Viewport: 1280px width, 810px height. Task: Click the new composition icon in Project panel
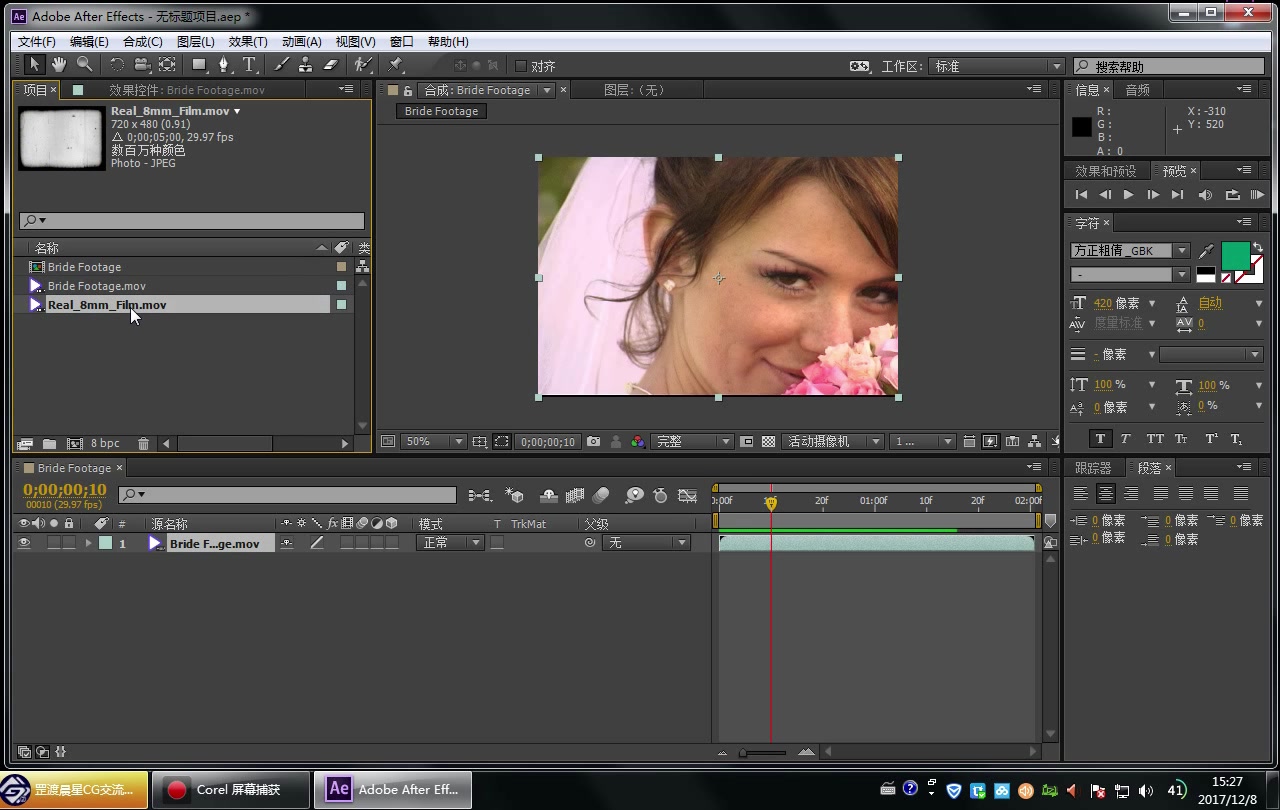pyautogui.click(x=75, y=443)
